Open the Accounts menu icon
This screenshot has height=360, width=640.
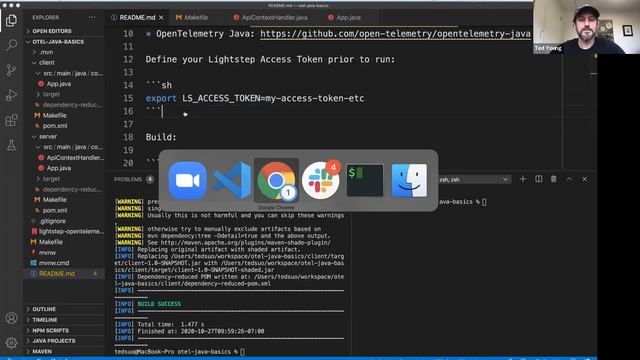tap(11, 318)
